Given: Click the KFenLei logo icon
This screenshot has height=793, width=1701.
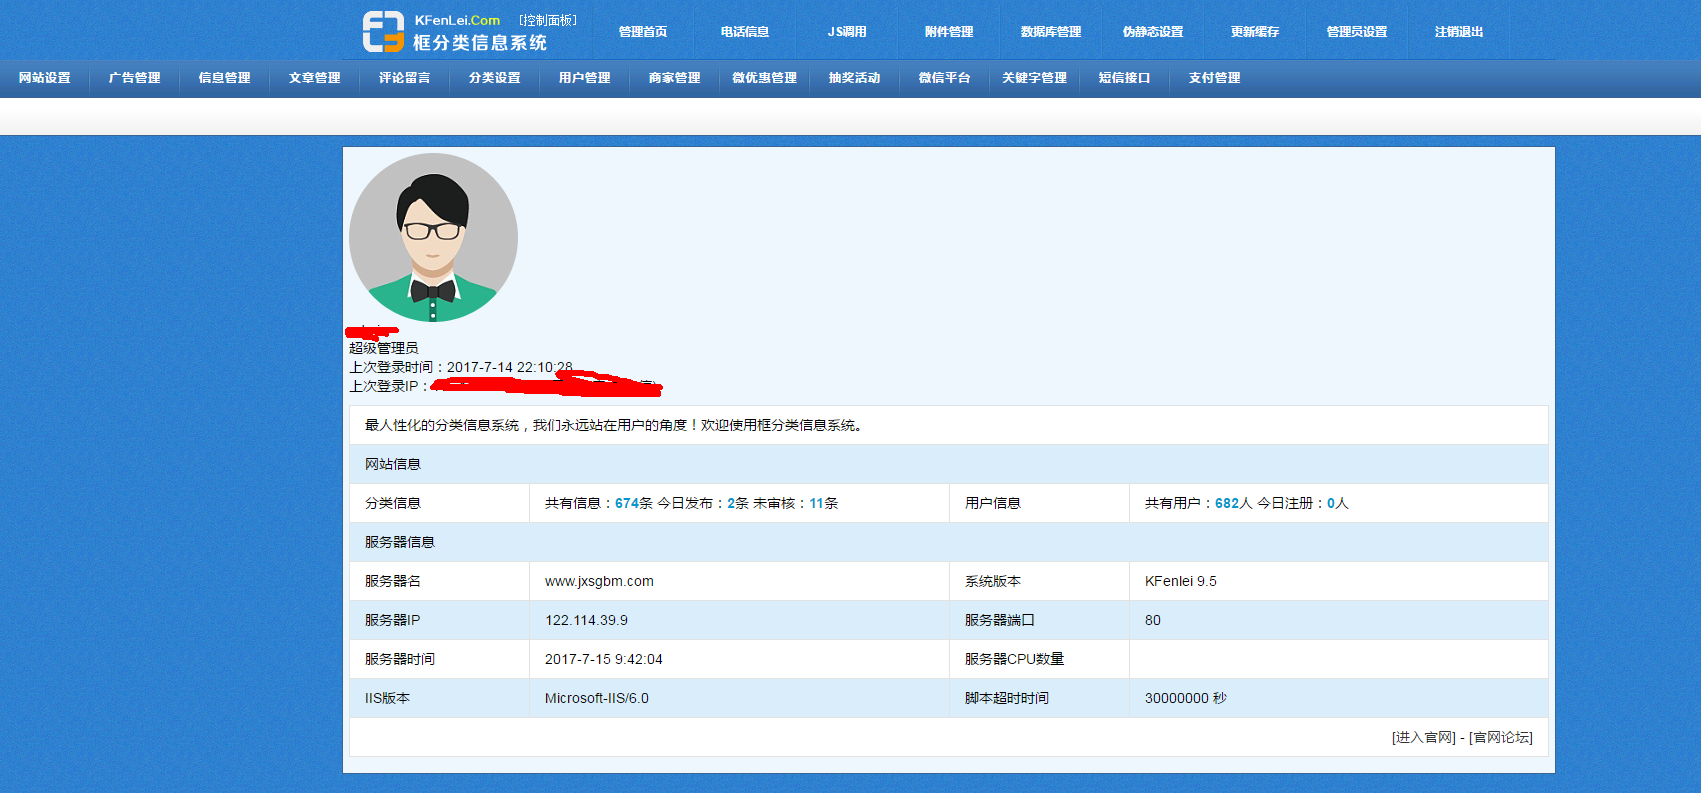Looking at the screenshot, I should pyautogui.click(x=383, y=32).
